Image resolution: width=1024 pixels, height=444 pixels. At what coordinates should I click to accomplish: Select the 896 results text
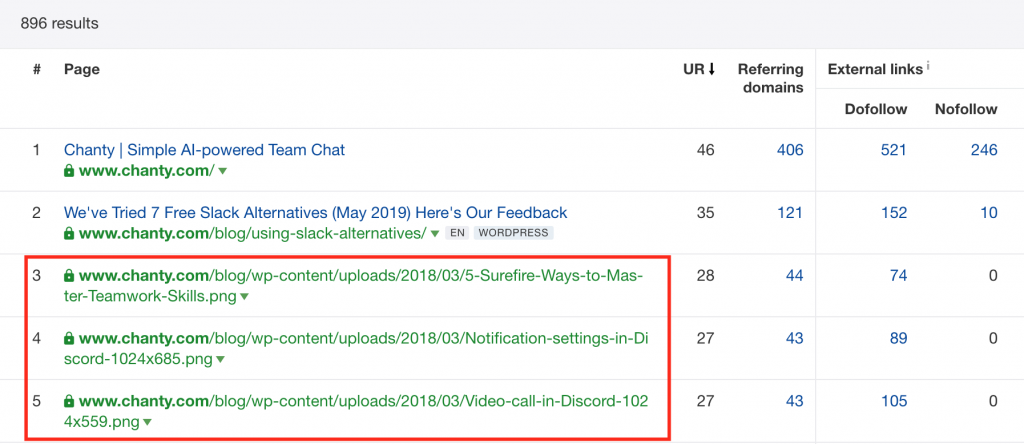59,24
